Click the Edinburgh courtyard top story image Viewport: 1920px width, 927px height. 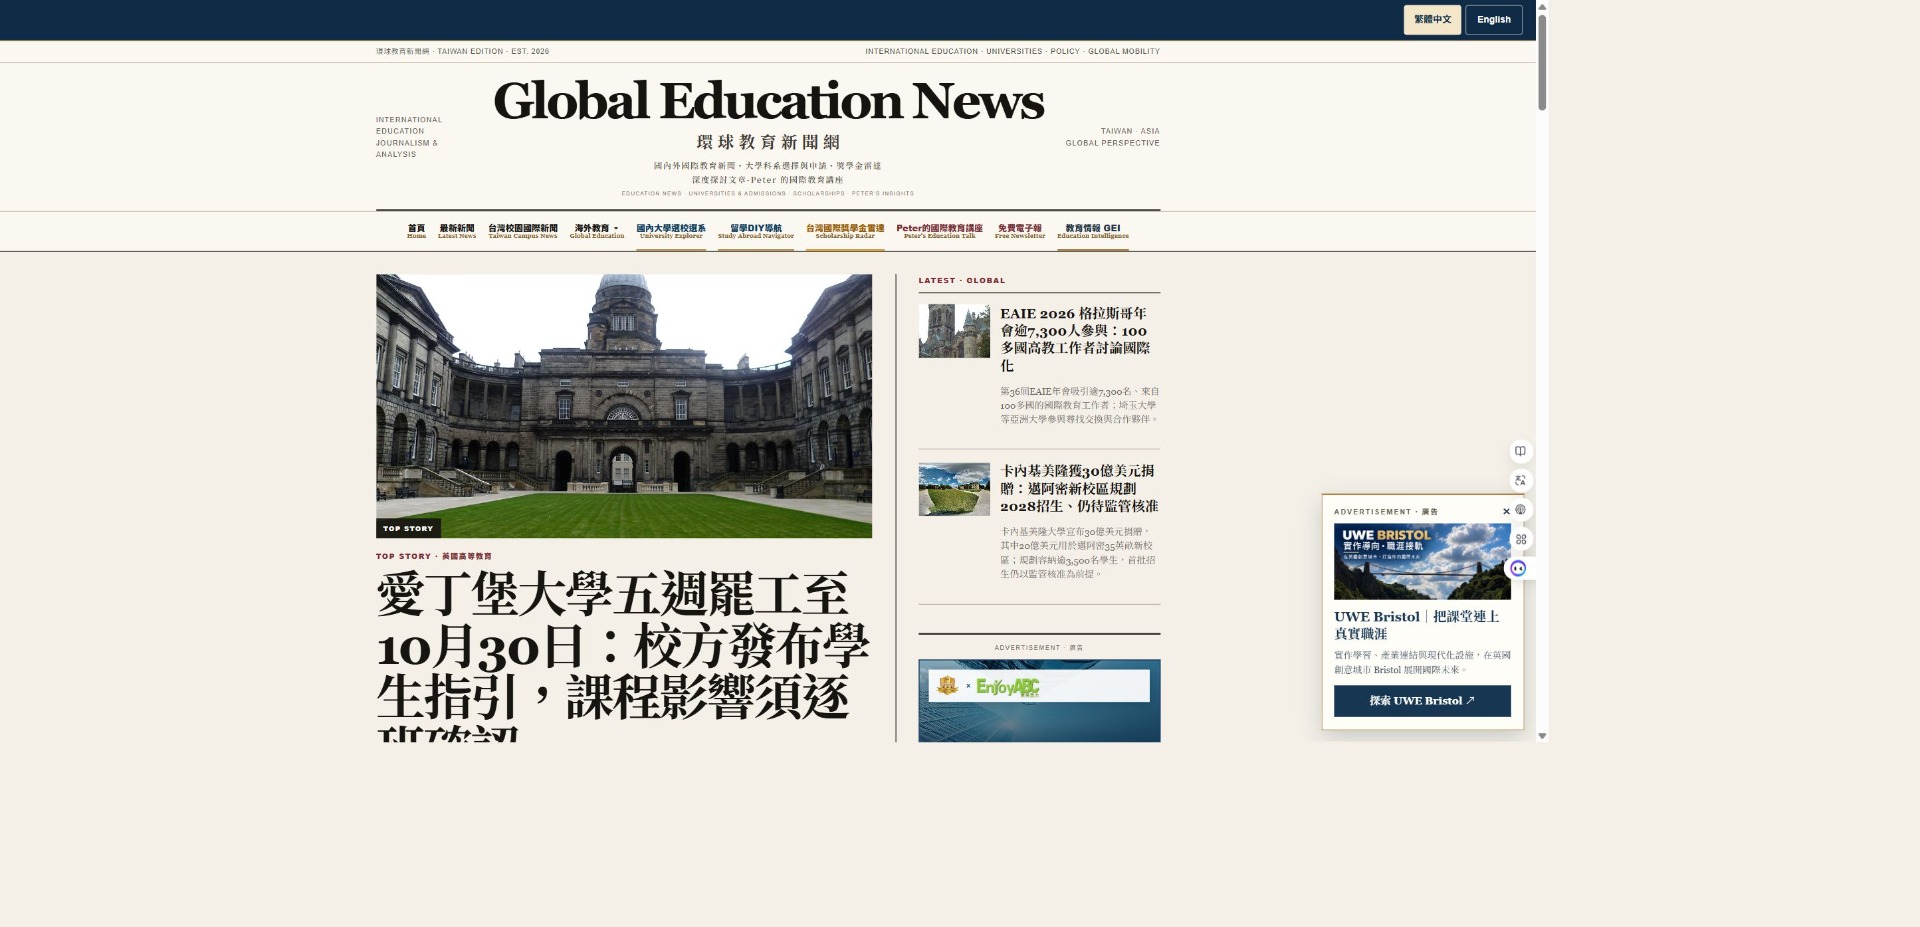pos(624,406)
